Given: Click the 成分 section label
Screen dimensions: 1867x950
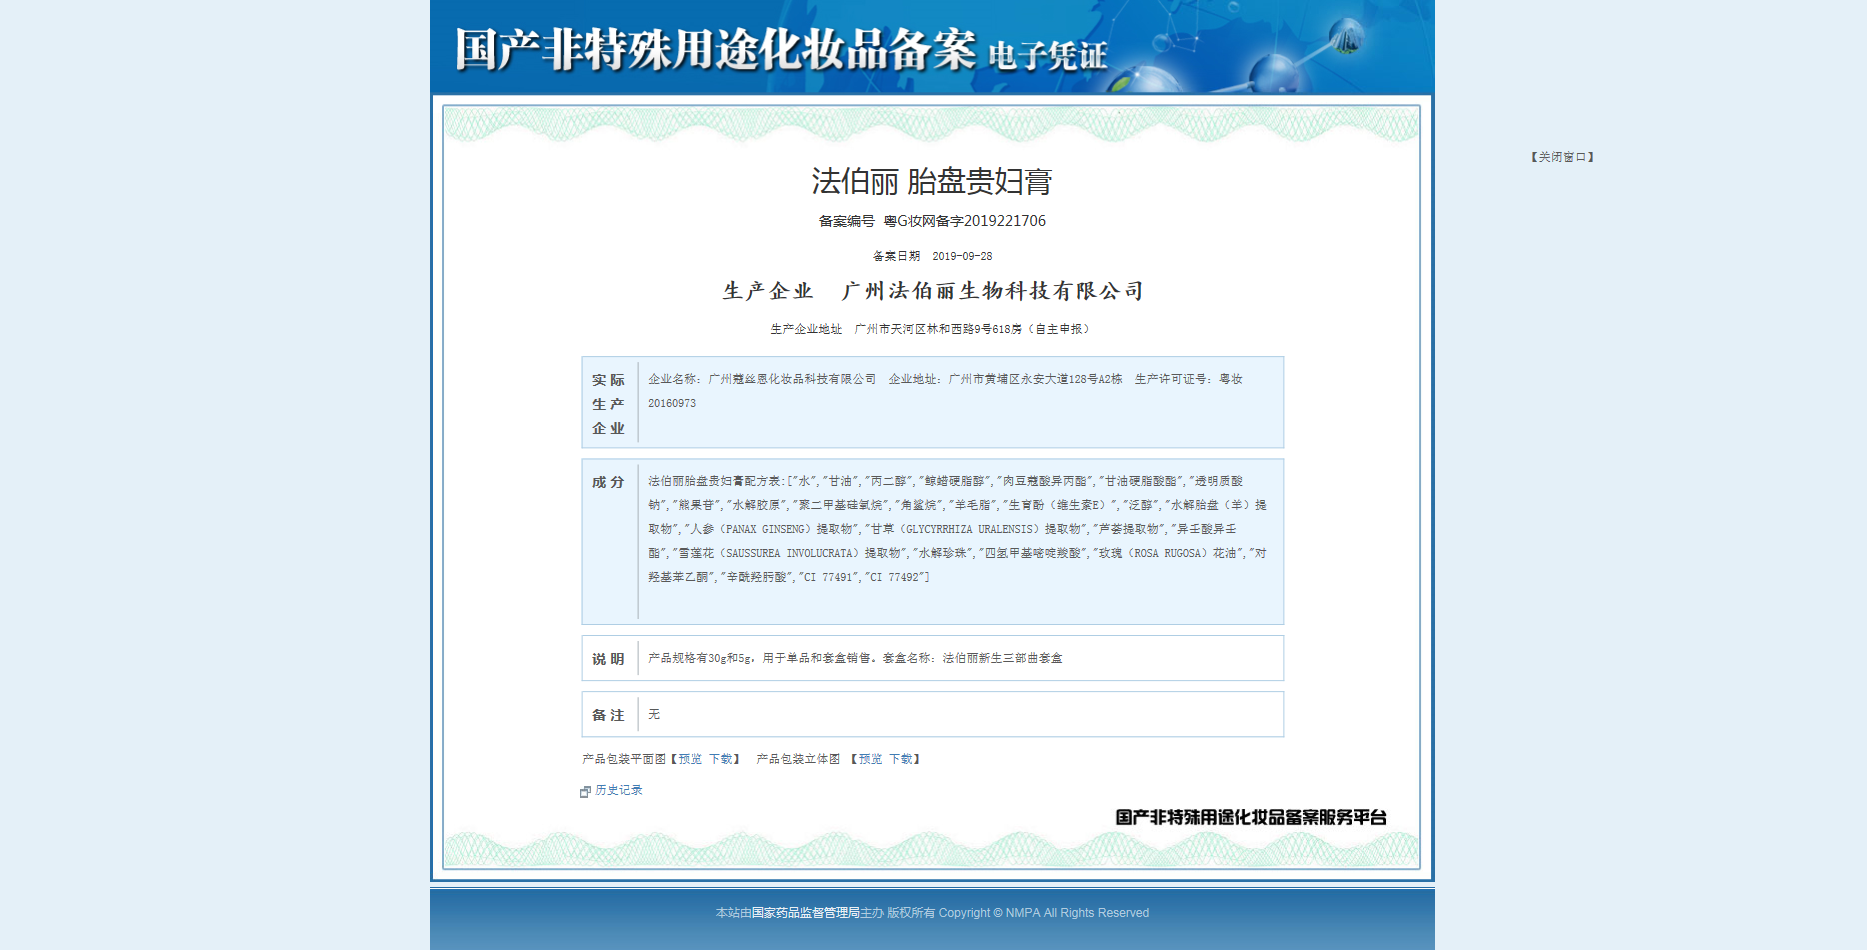Looking at the screenshot, I should pyautogui.click(x=608, y=482).
